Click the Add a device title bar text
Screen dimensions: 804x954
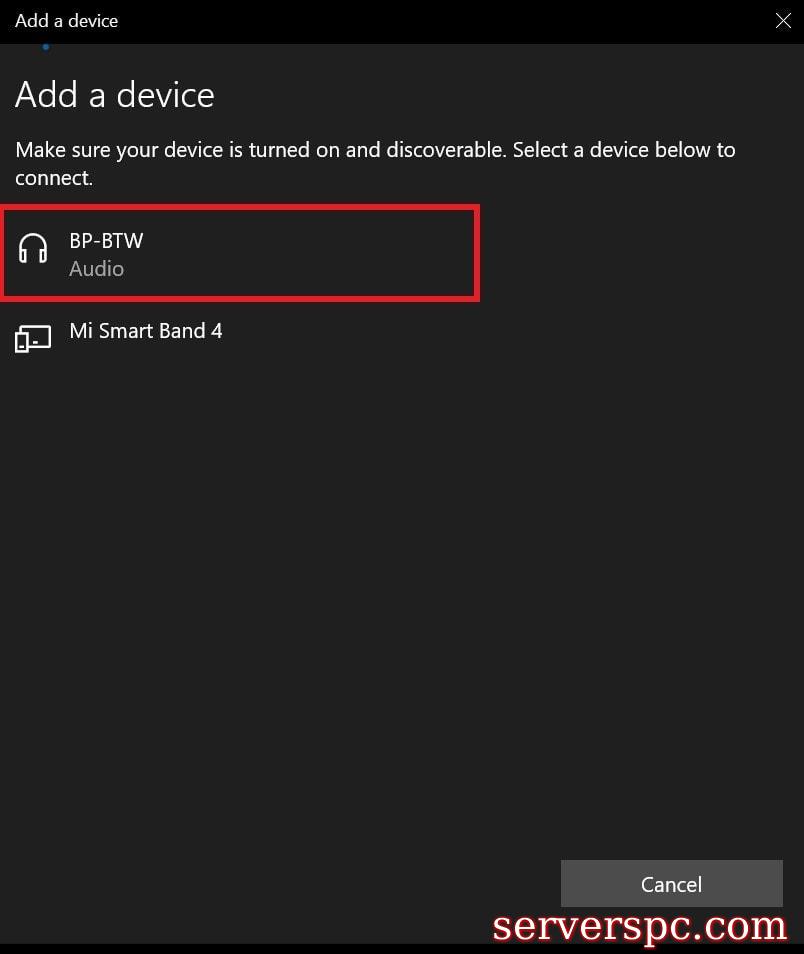[66, 21]
